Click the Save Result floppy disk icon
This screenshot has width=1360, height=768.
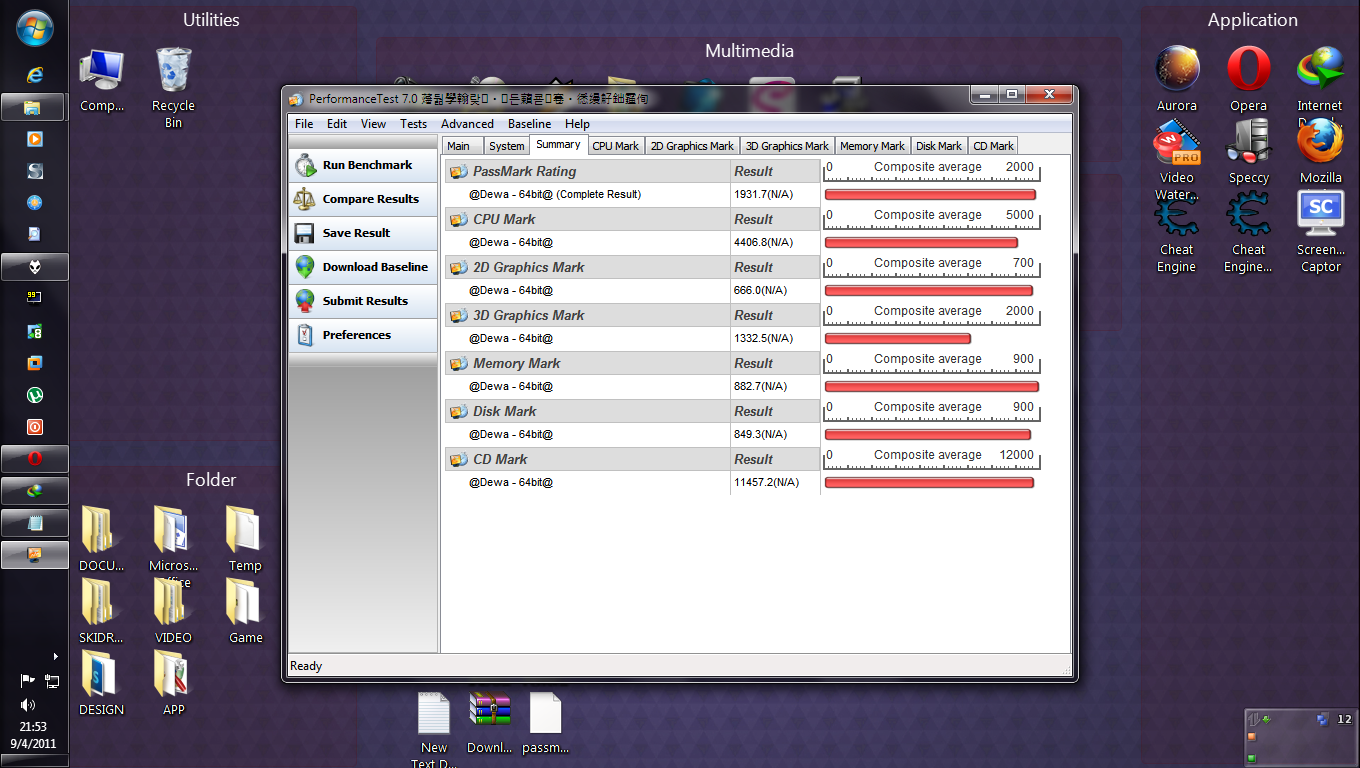(305, 233)
